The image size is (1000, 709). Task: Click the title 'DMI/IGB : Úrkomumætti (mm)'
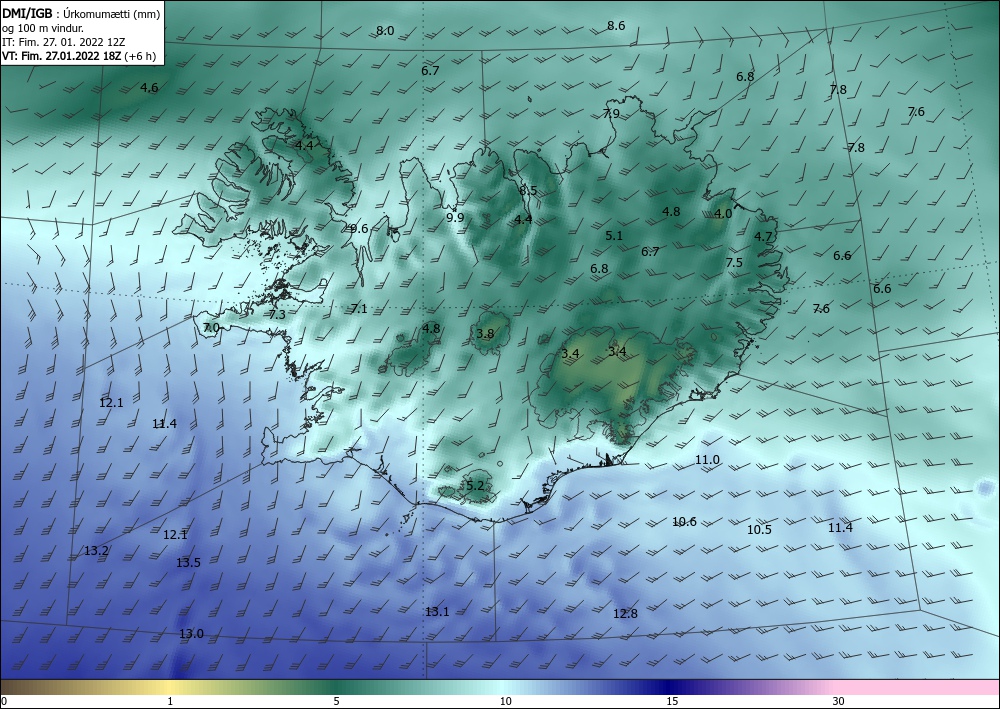click(81, 13)
